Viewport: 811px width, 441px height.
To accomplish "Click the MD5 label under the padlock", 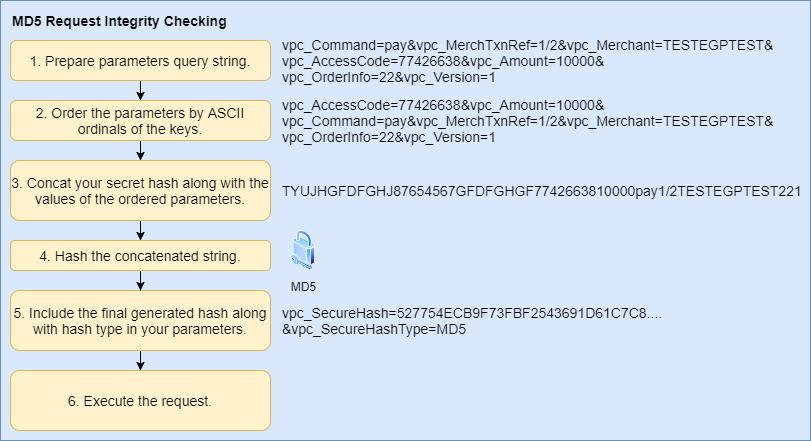I will pyautogui.click(x=303, y=286).
